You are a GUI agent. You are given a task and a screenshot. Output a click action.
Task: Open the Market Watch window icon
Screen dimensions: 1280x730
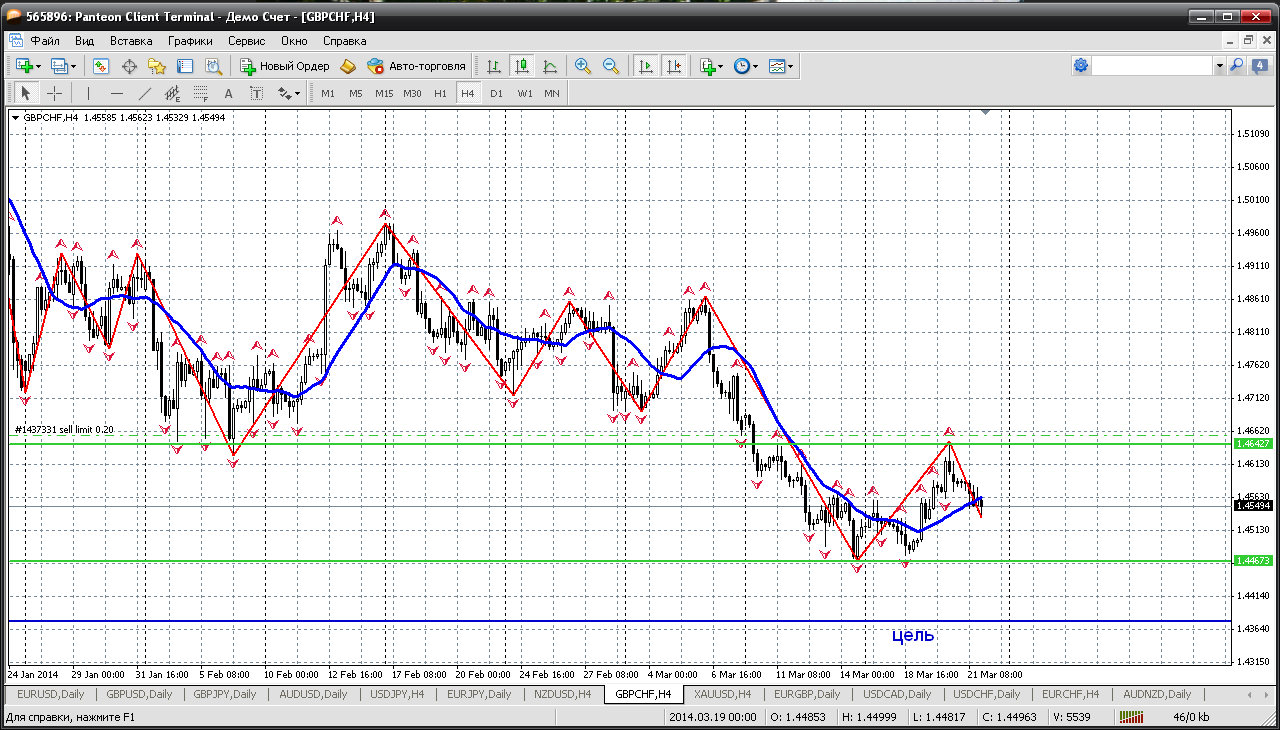point(101,66)
